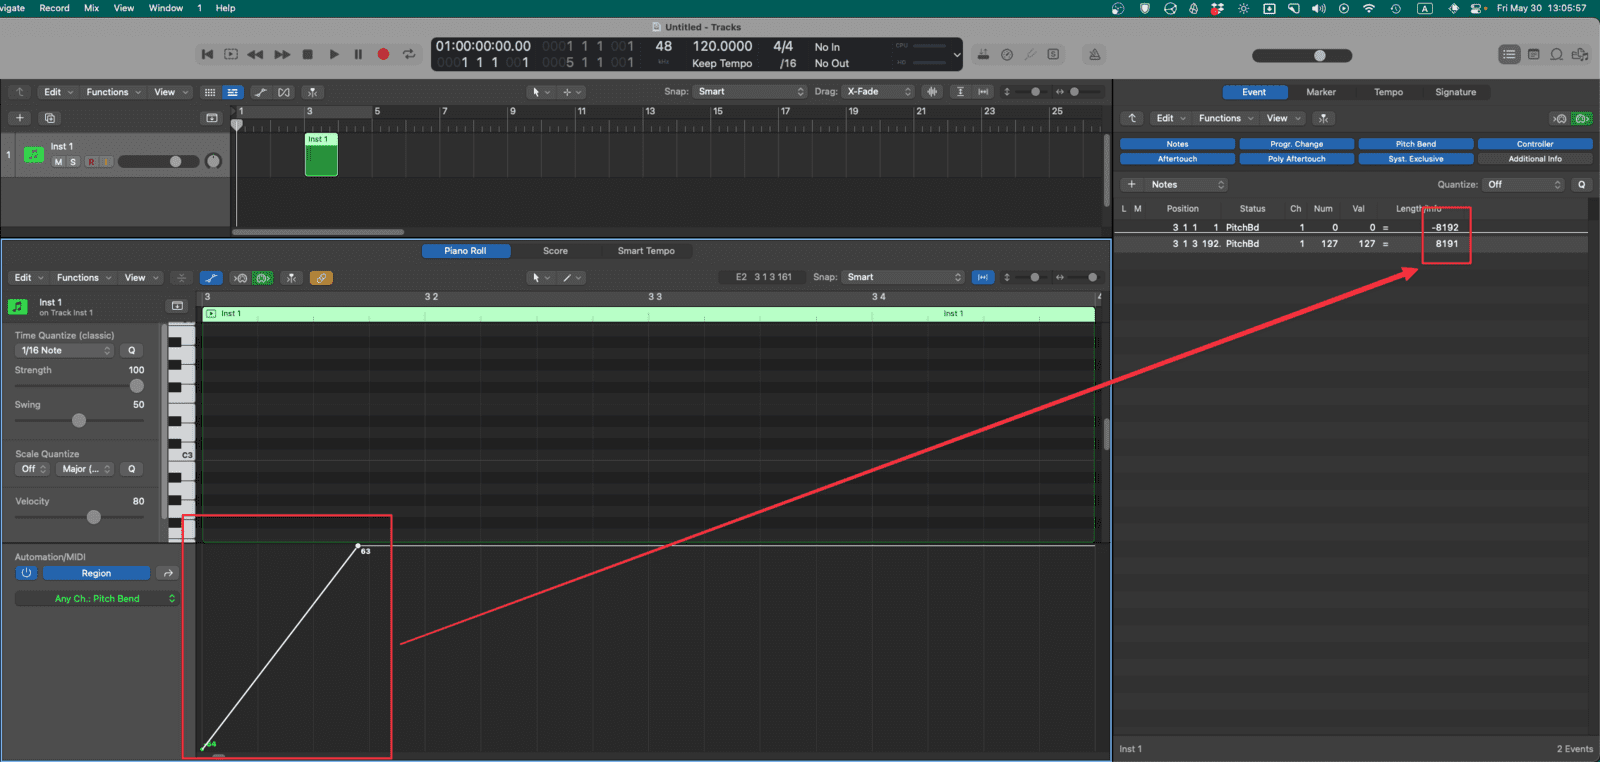
Task: Click the Go to Beginning transport button
Action: (x=207, y=54)
